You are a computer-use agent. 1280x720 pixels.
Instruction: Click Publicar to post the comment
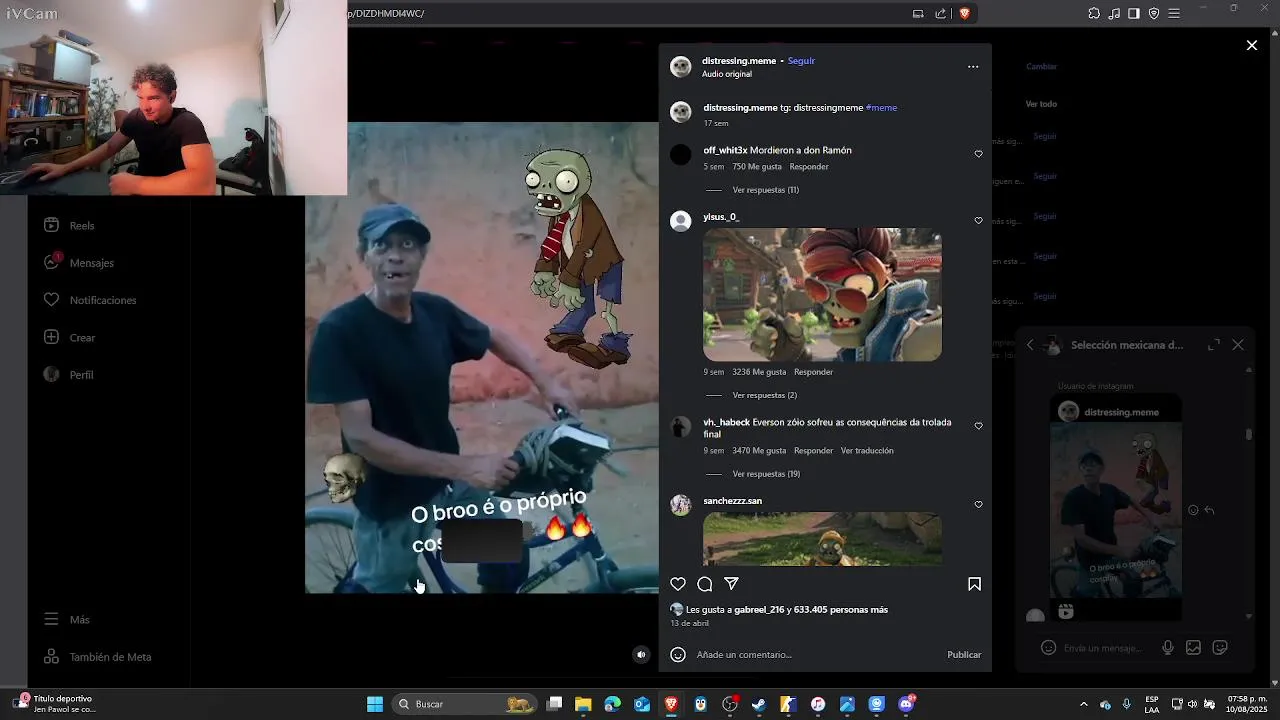[x=964, y=655]
